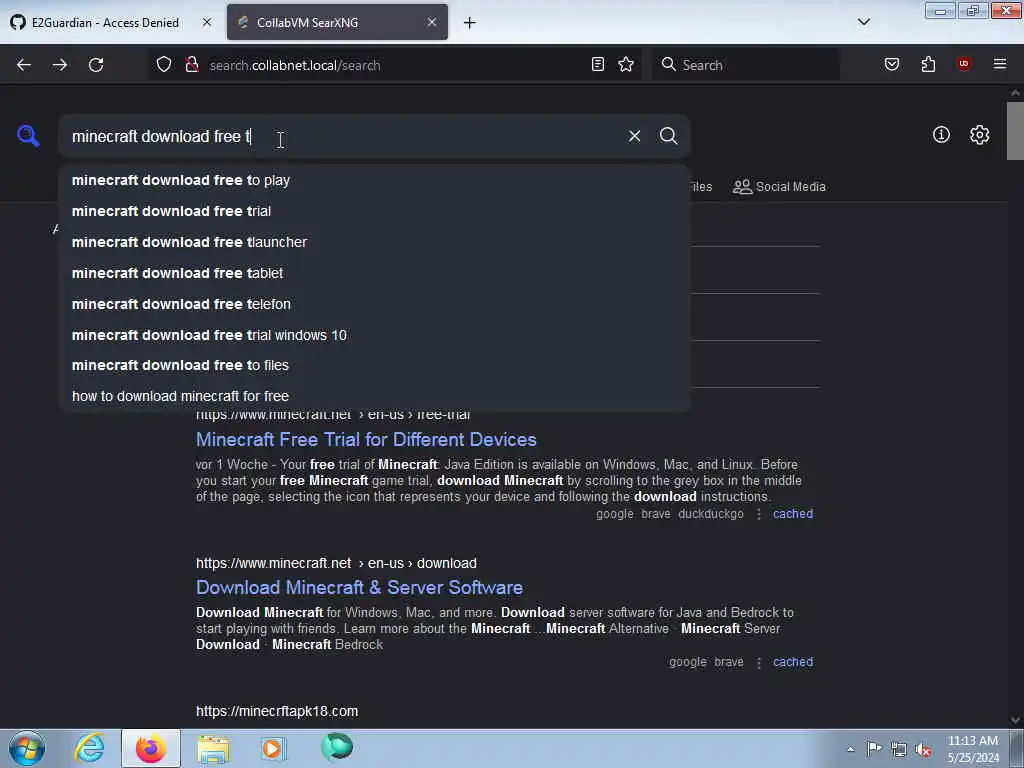
Task: Click minecraft.net en-us download URL
Action: click(x=336, y=563)
